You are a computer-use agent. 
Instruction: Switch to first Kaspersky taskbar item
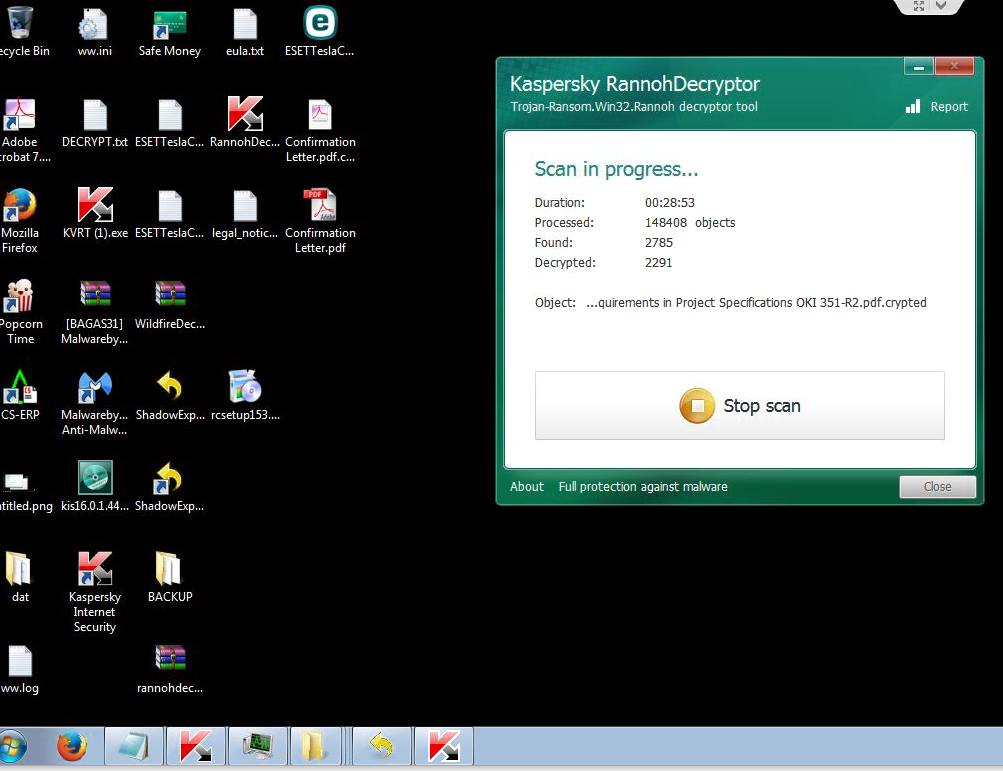(196, 746)
